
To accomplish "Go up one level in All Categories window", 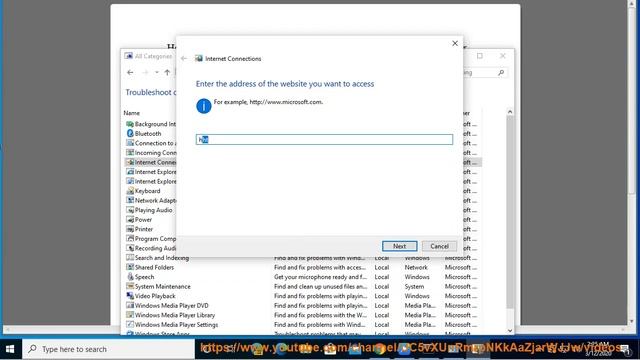I will coord(167,72).
